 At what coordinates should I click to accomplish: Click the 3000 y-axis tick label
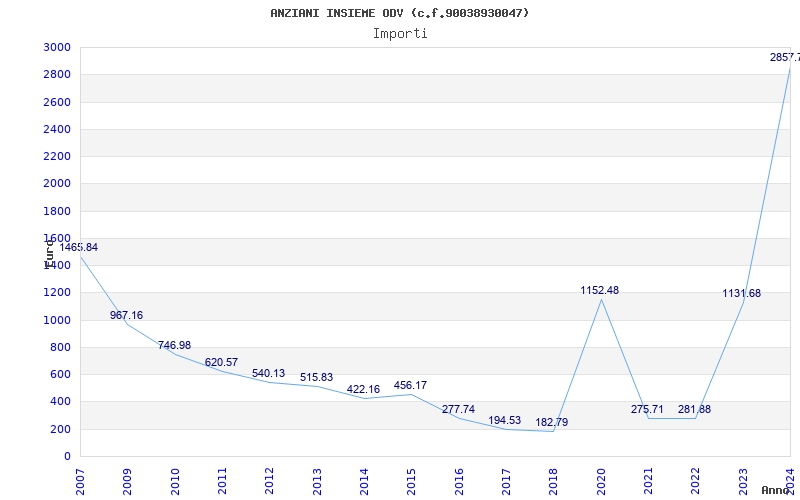[57, 47]
